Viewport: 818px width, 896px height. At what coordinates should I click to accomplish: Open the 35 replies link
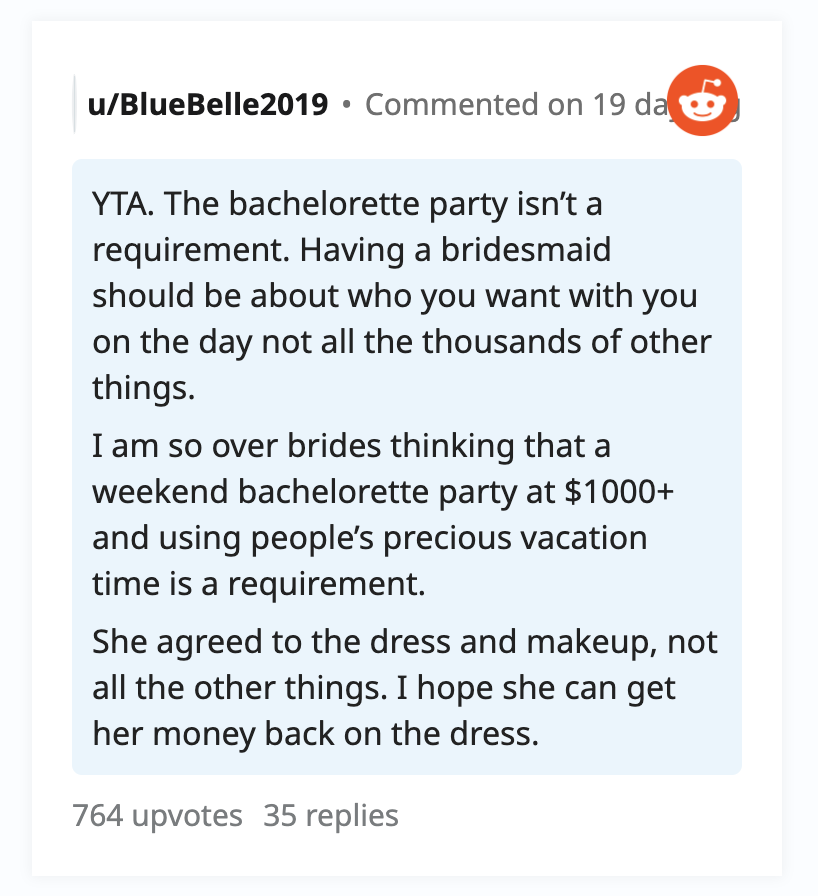pyautogui.click(x=331, y=815)
